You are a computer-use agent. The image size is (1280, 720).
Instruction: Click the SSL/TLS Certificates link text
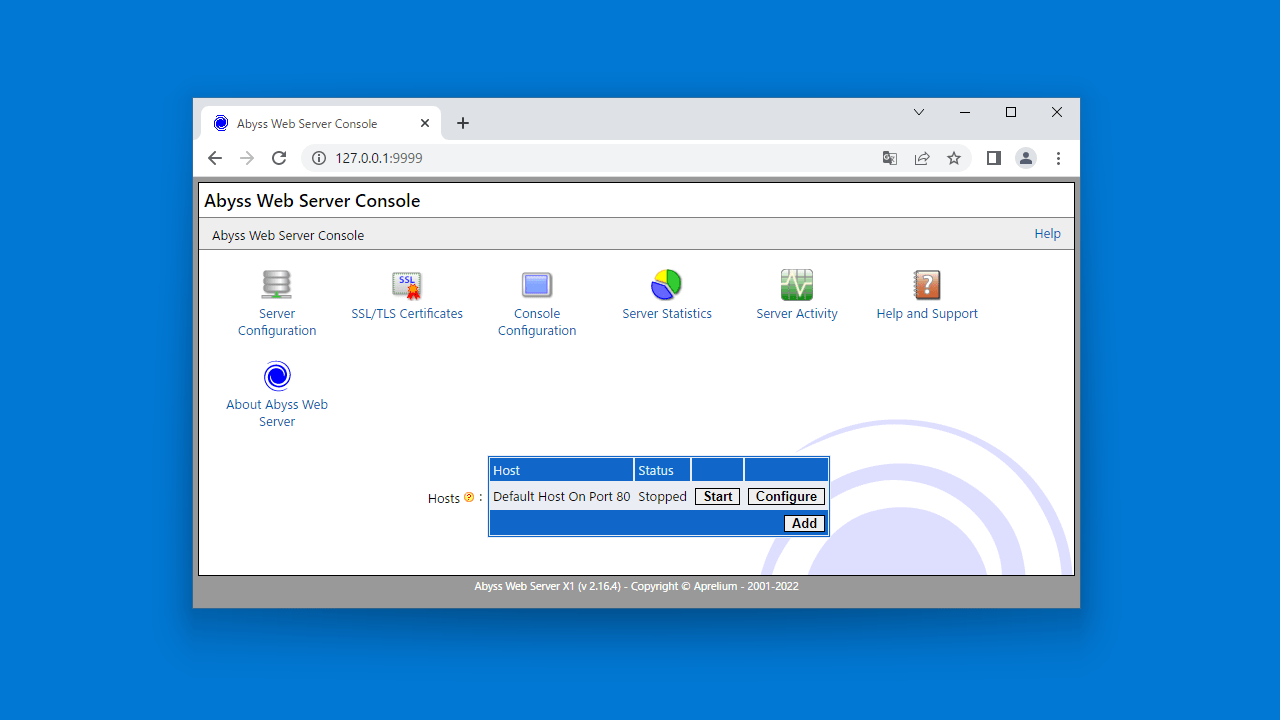click(x=407, y=314)
